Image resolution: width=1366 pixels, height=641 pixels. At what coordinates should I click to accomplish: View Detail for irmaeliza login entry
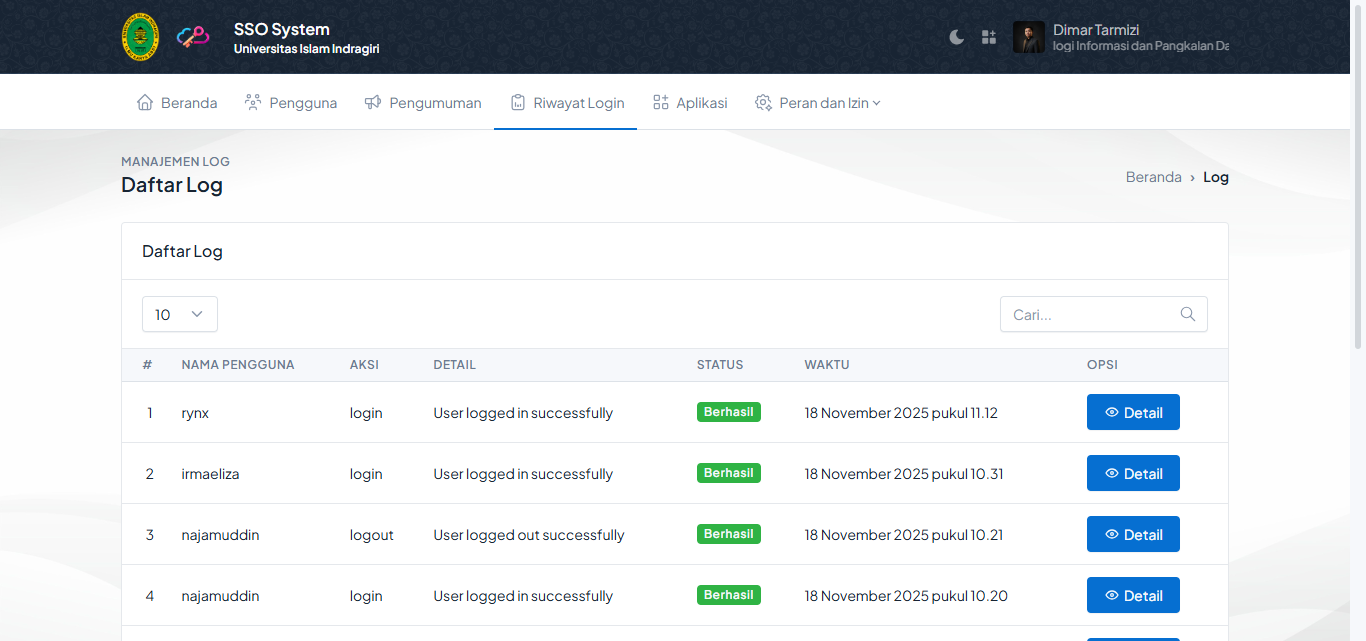pyautogui.click(x=1133, y=473)
